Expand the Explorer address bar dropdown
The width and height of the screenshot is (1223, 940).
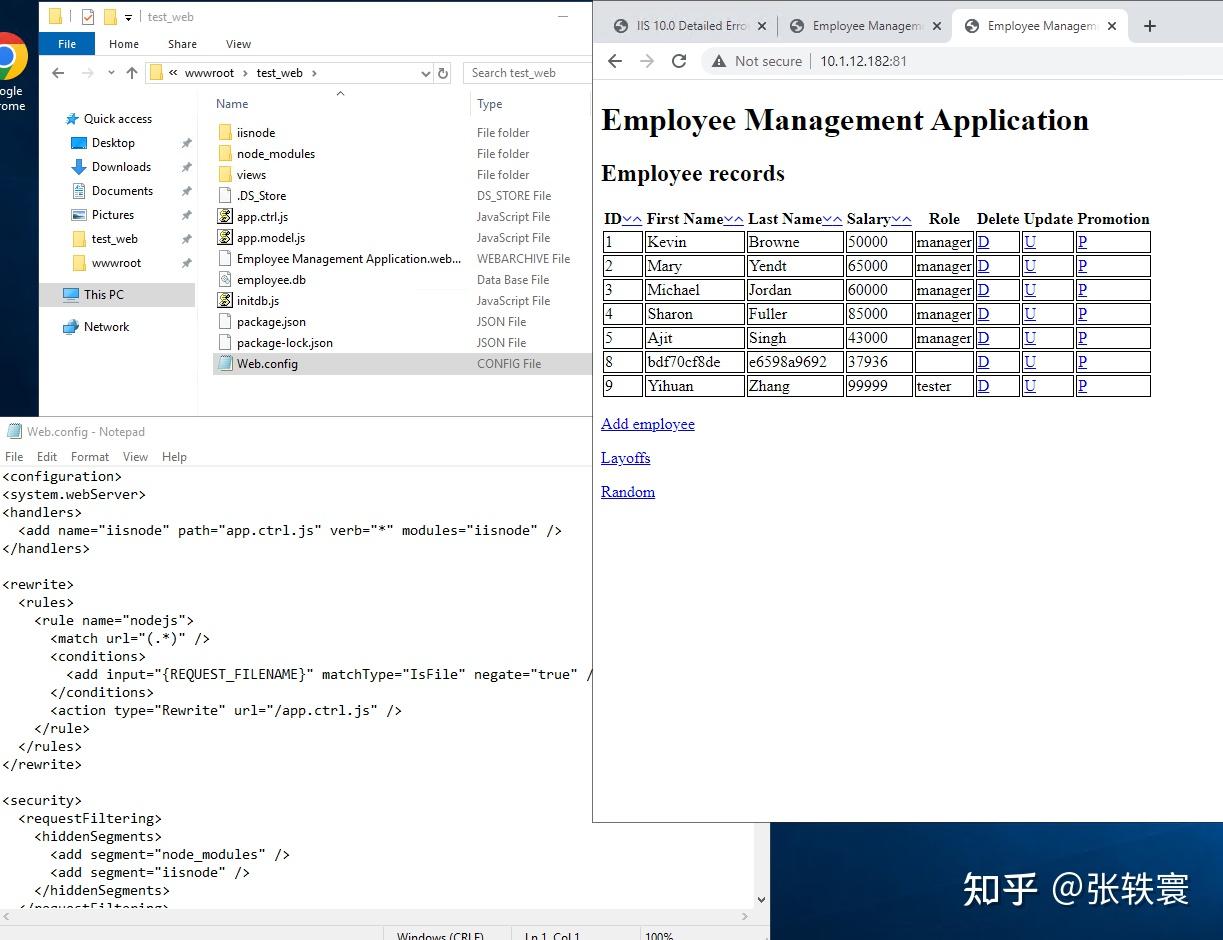[x=425, y=72]
